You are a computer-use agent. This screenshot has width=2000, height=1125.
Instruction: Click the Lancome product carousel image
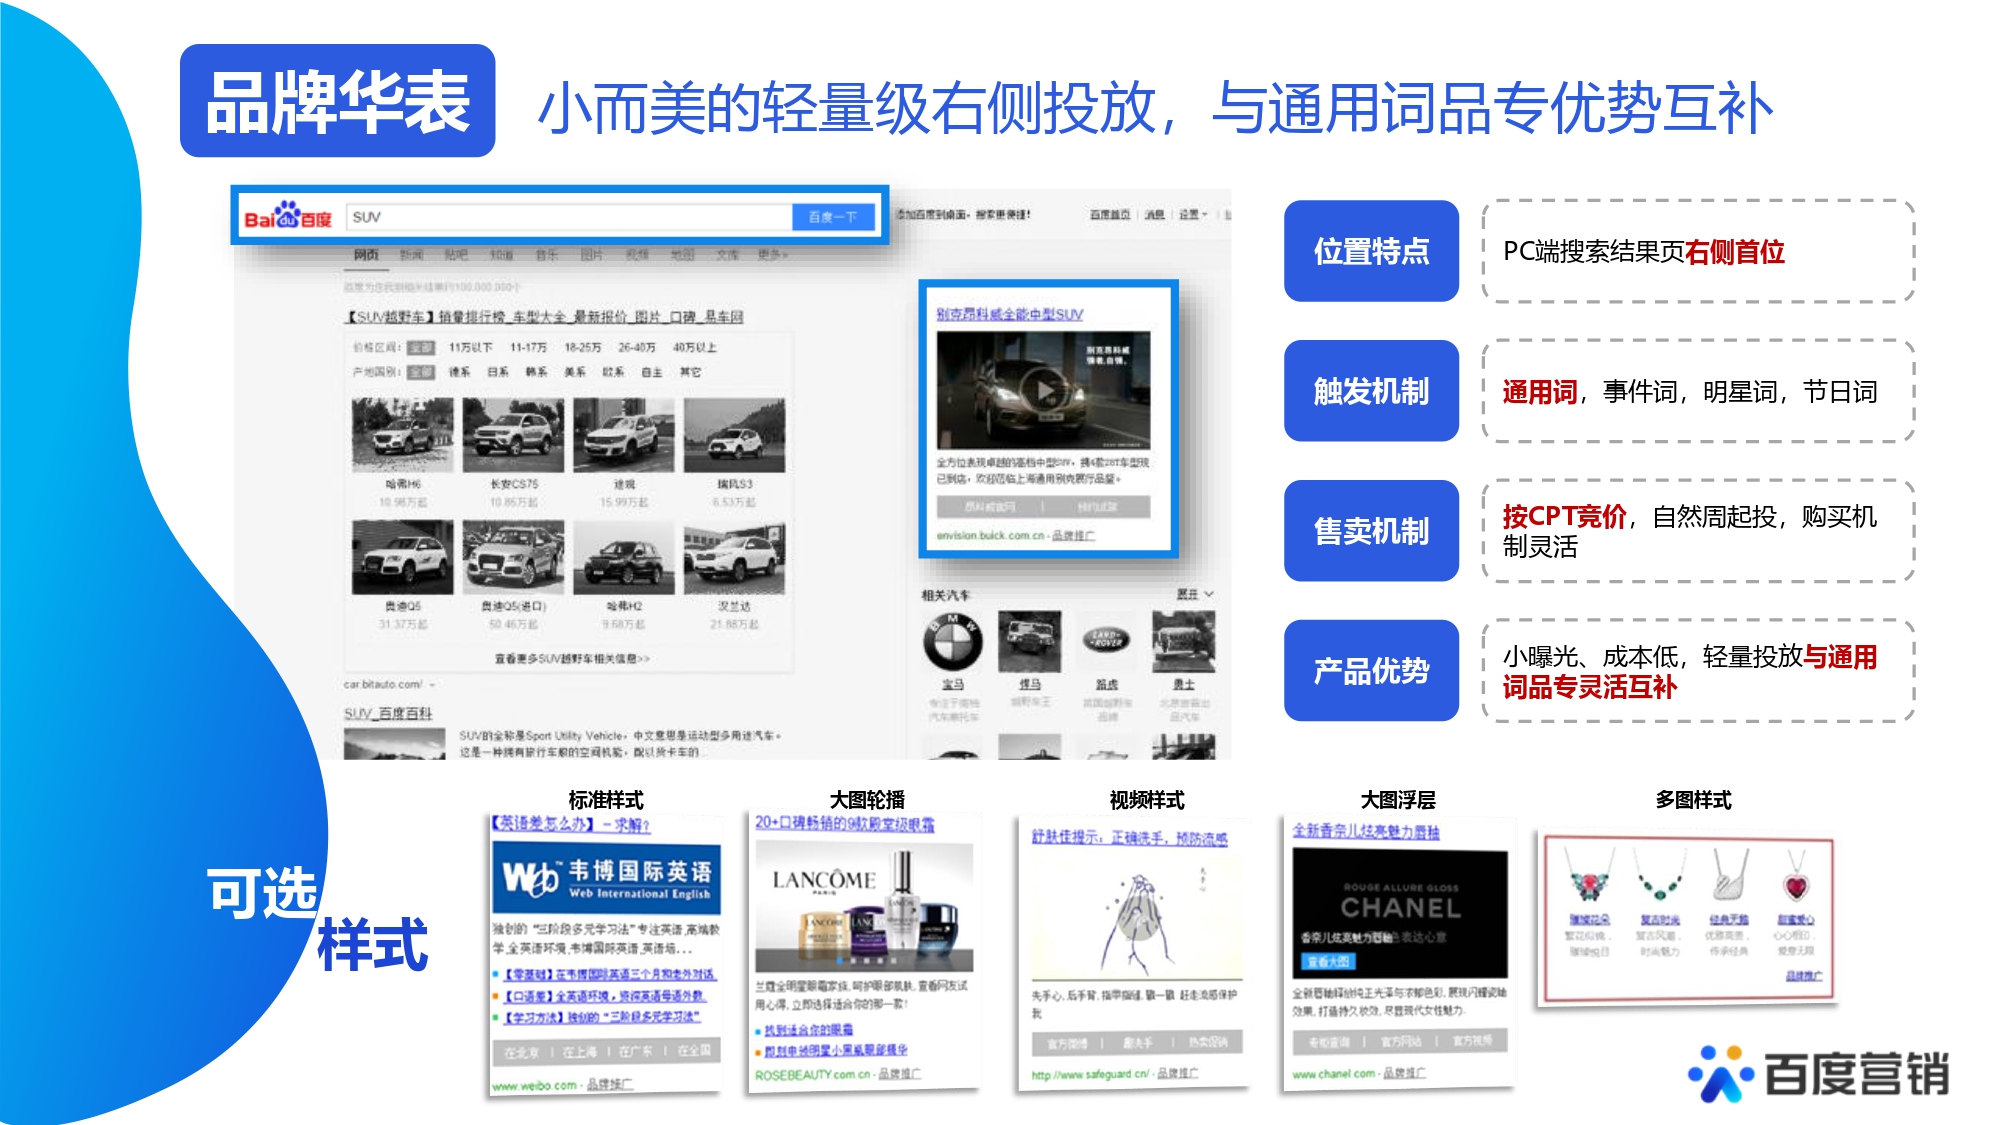(x=864, y=906)
